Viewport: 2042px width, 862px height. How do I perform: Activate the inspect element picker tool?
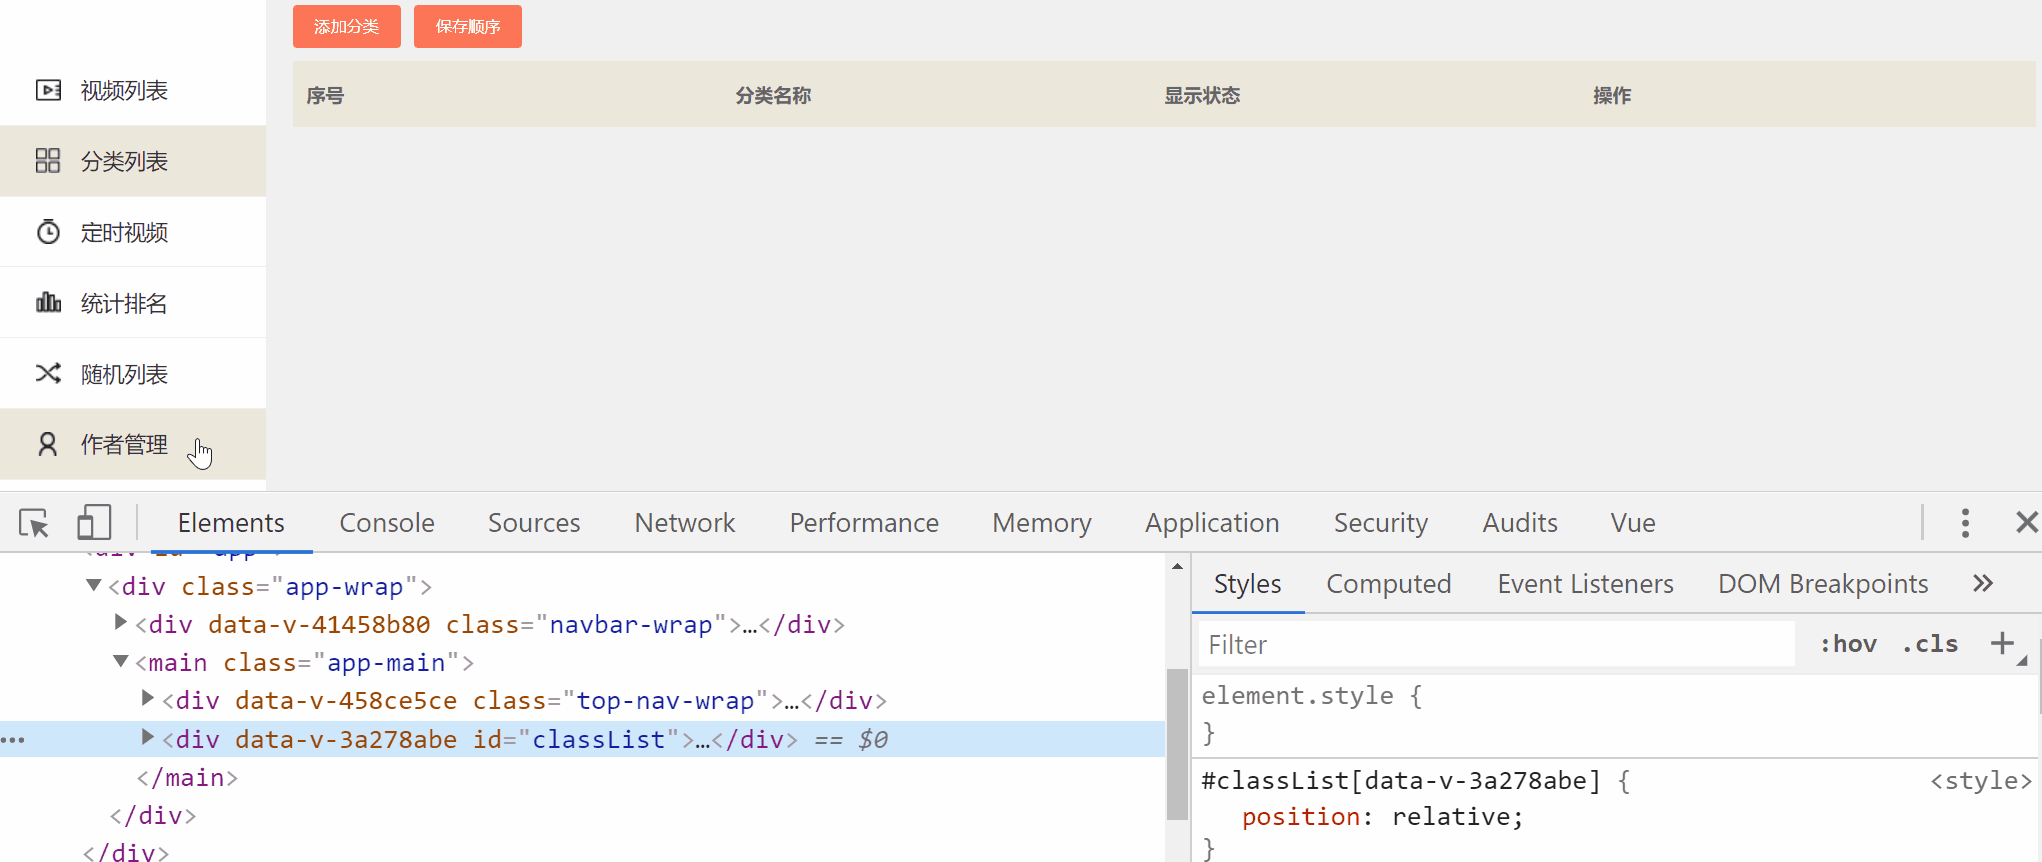coord(34,523)
